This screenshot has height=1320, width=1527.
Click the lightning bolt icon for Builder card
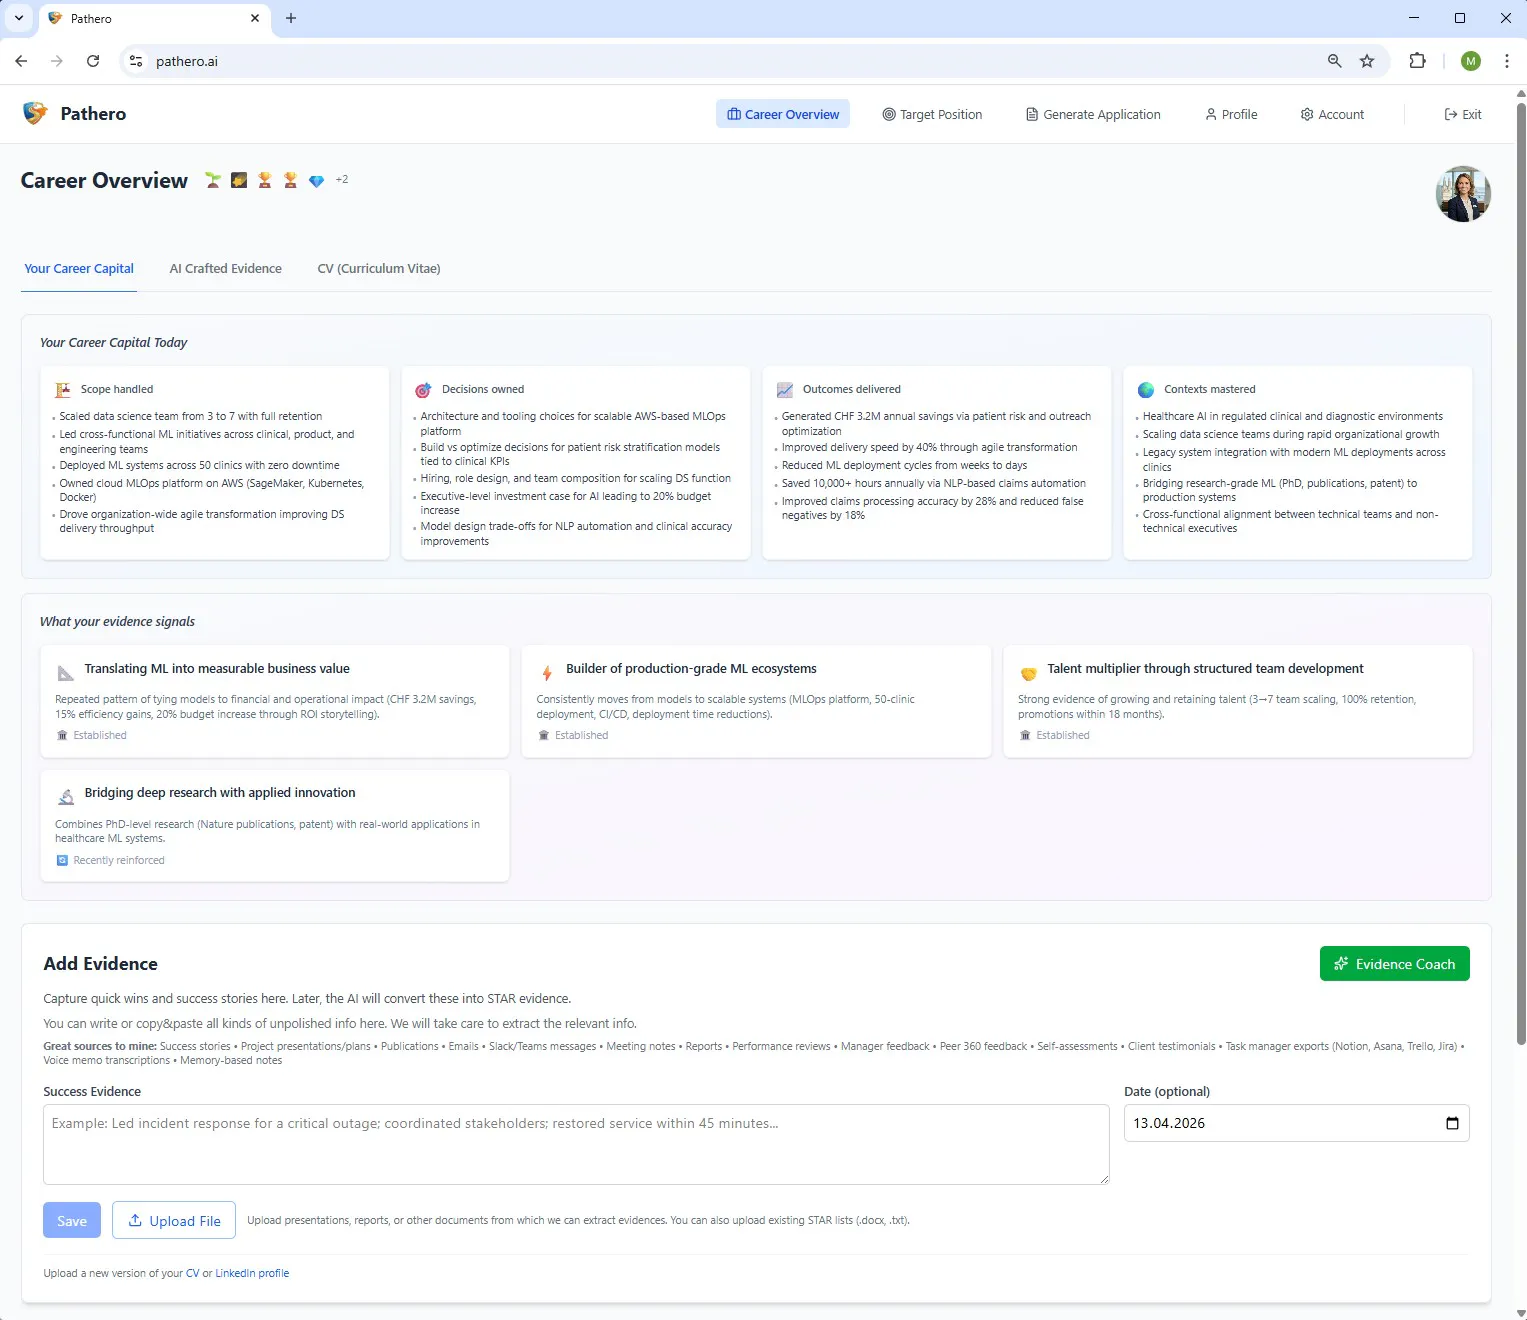547,673
